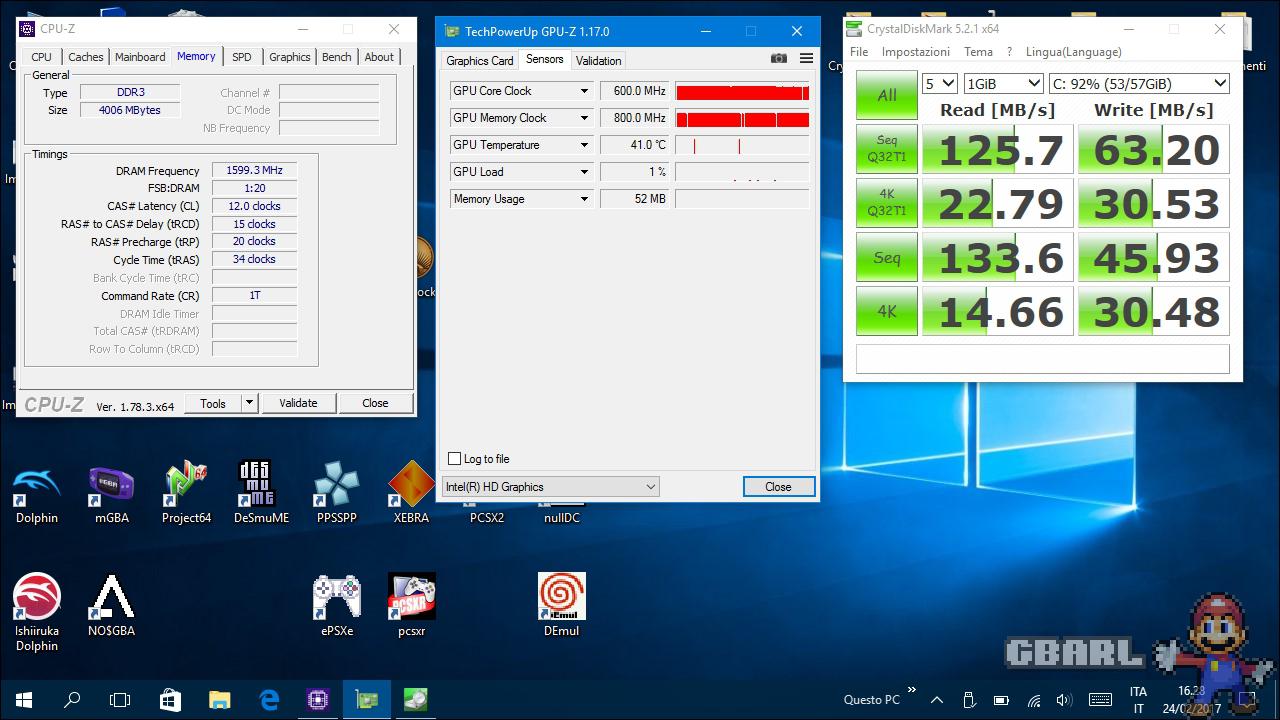Click the Seq Q32T1 read result 125.7
Image resolution: width=1280 pixels, height=720 pixels.
click(x=997, y=150)
